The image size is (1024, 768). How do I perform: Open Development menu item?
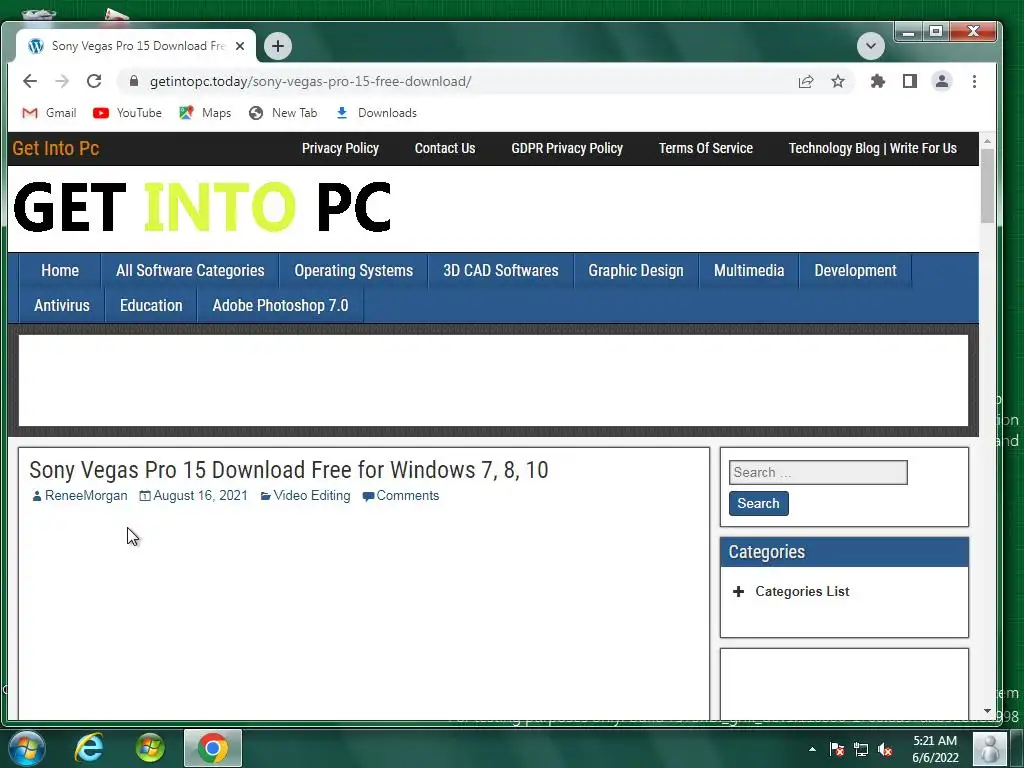point(856,270)
